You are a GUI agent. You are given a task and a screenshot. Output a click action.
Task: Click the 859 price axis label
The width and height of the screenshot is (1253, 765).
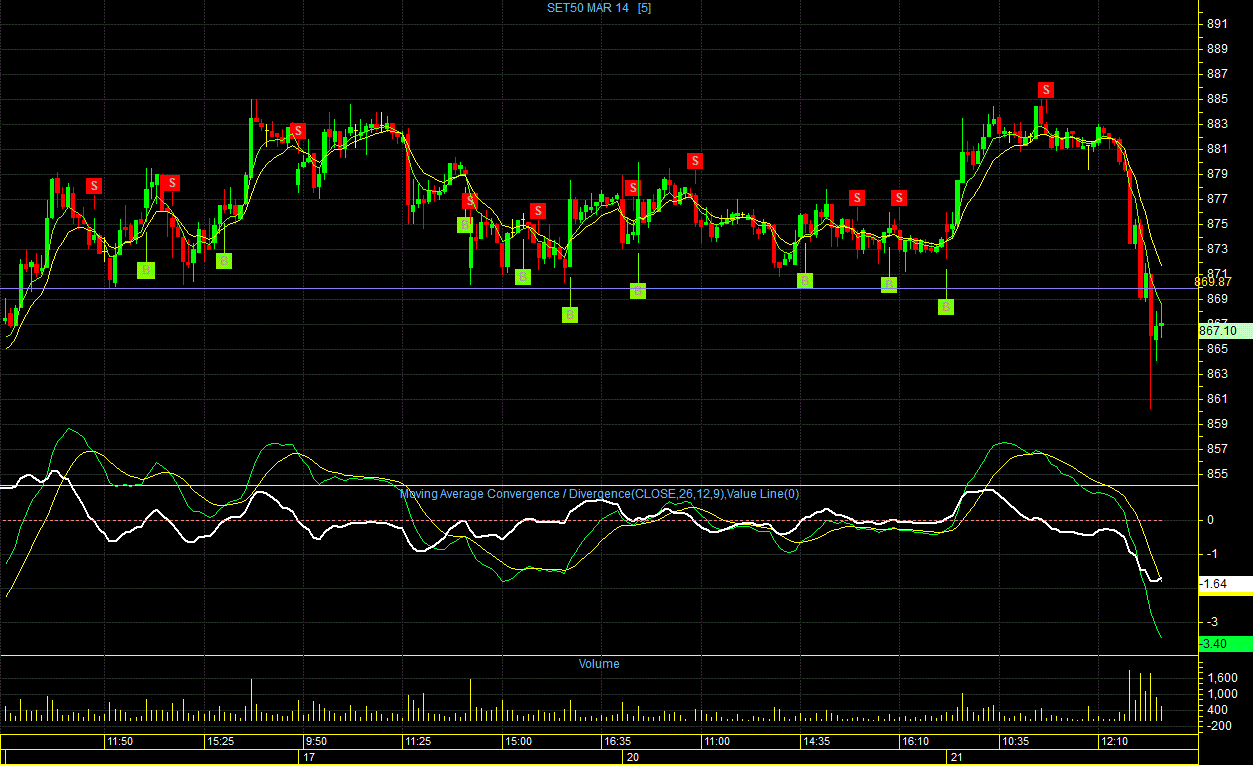(1218, 424)
